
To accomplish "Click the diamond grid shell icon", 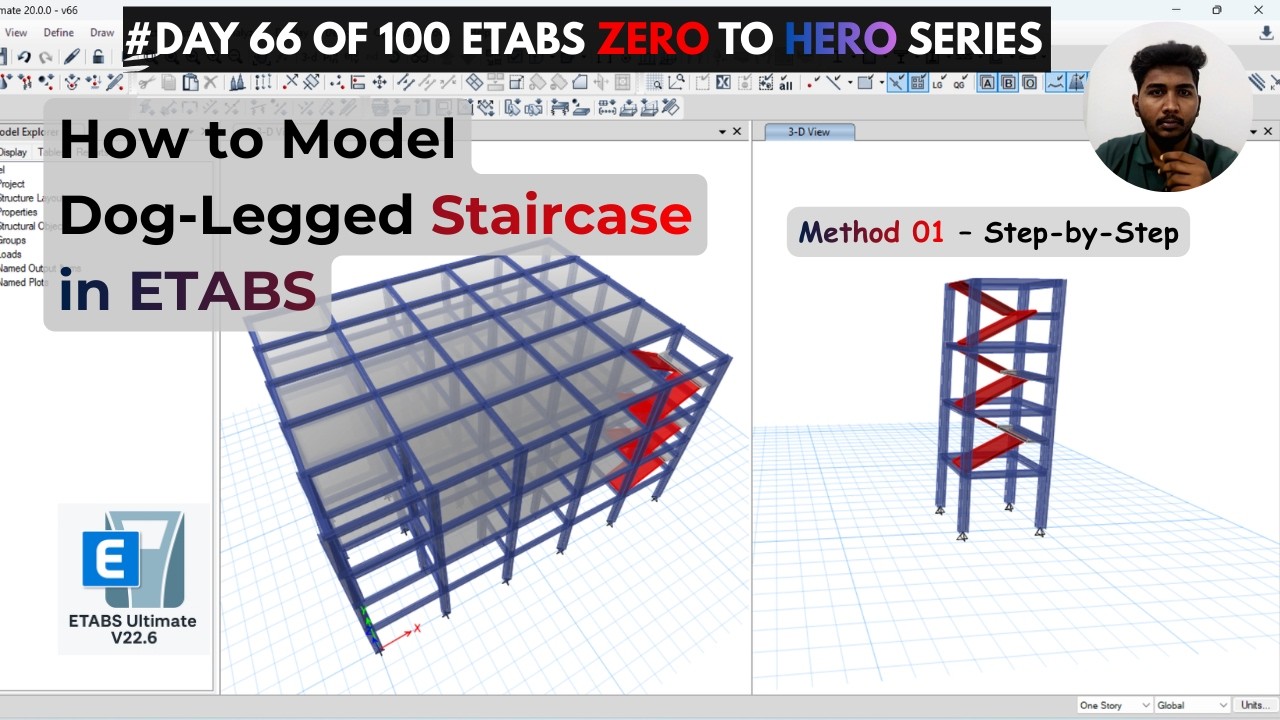I will (474, 83).
